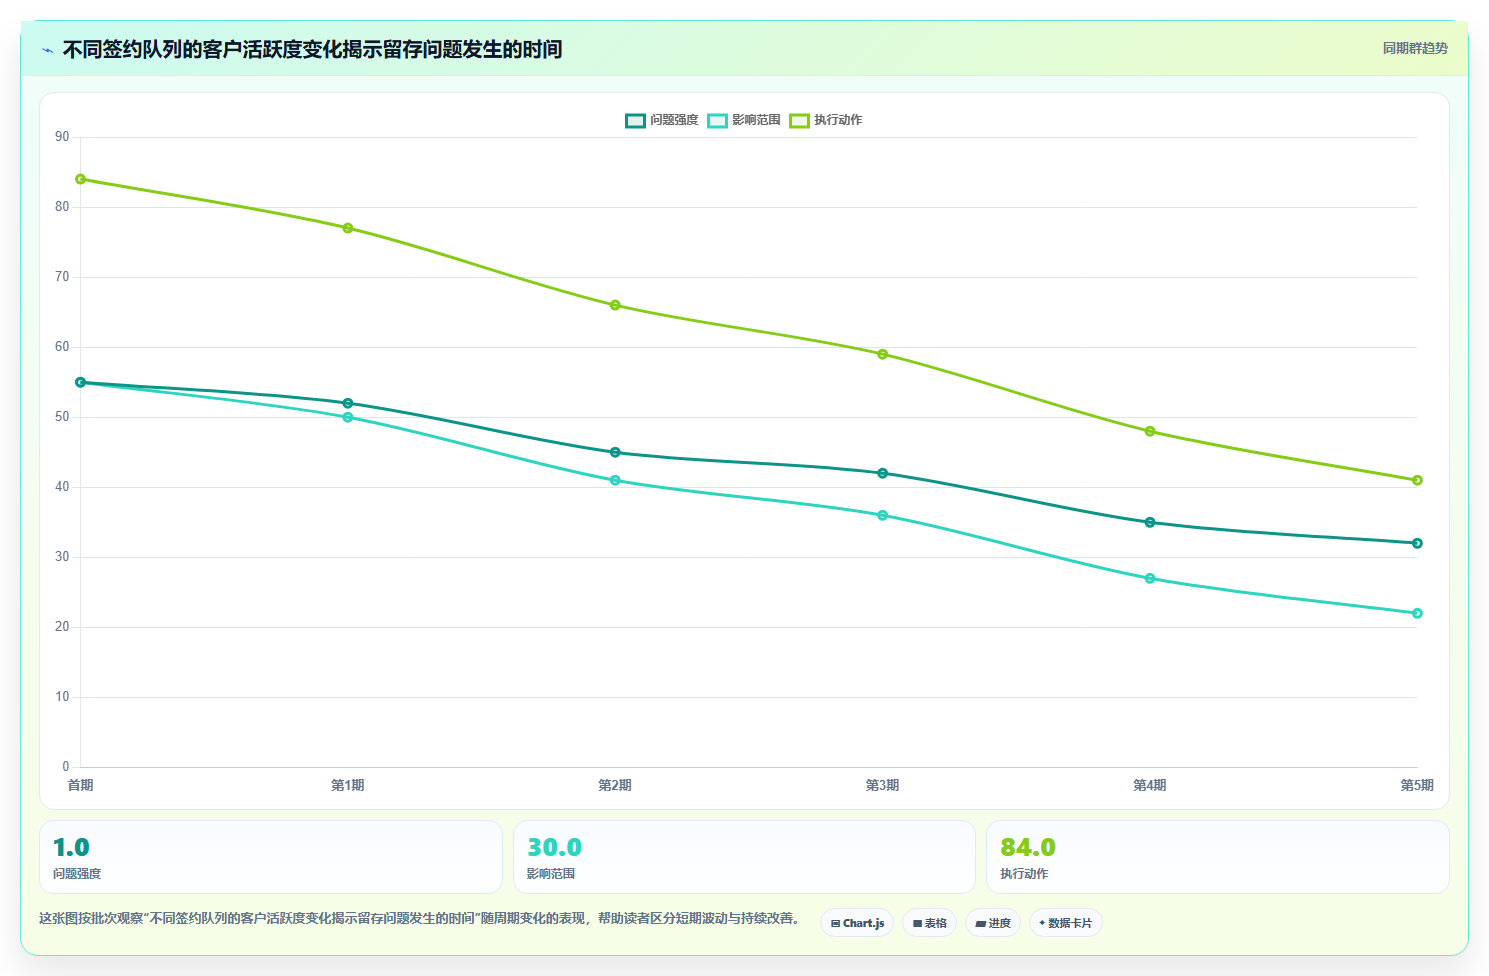The width and height of the screenshot is (1489, 976).
Task: Click the 影响范围 caption under the 30.0 value
Action: pyautogui.click(x=551, y=874)
